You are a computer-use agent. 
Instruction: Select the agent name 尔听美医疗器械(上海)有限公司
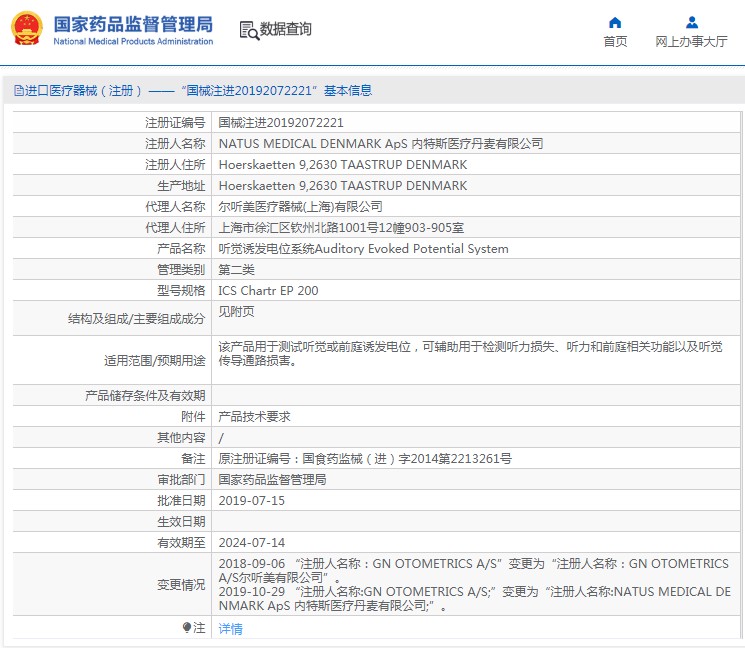tap(300, 207)
